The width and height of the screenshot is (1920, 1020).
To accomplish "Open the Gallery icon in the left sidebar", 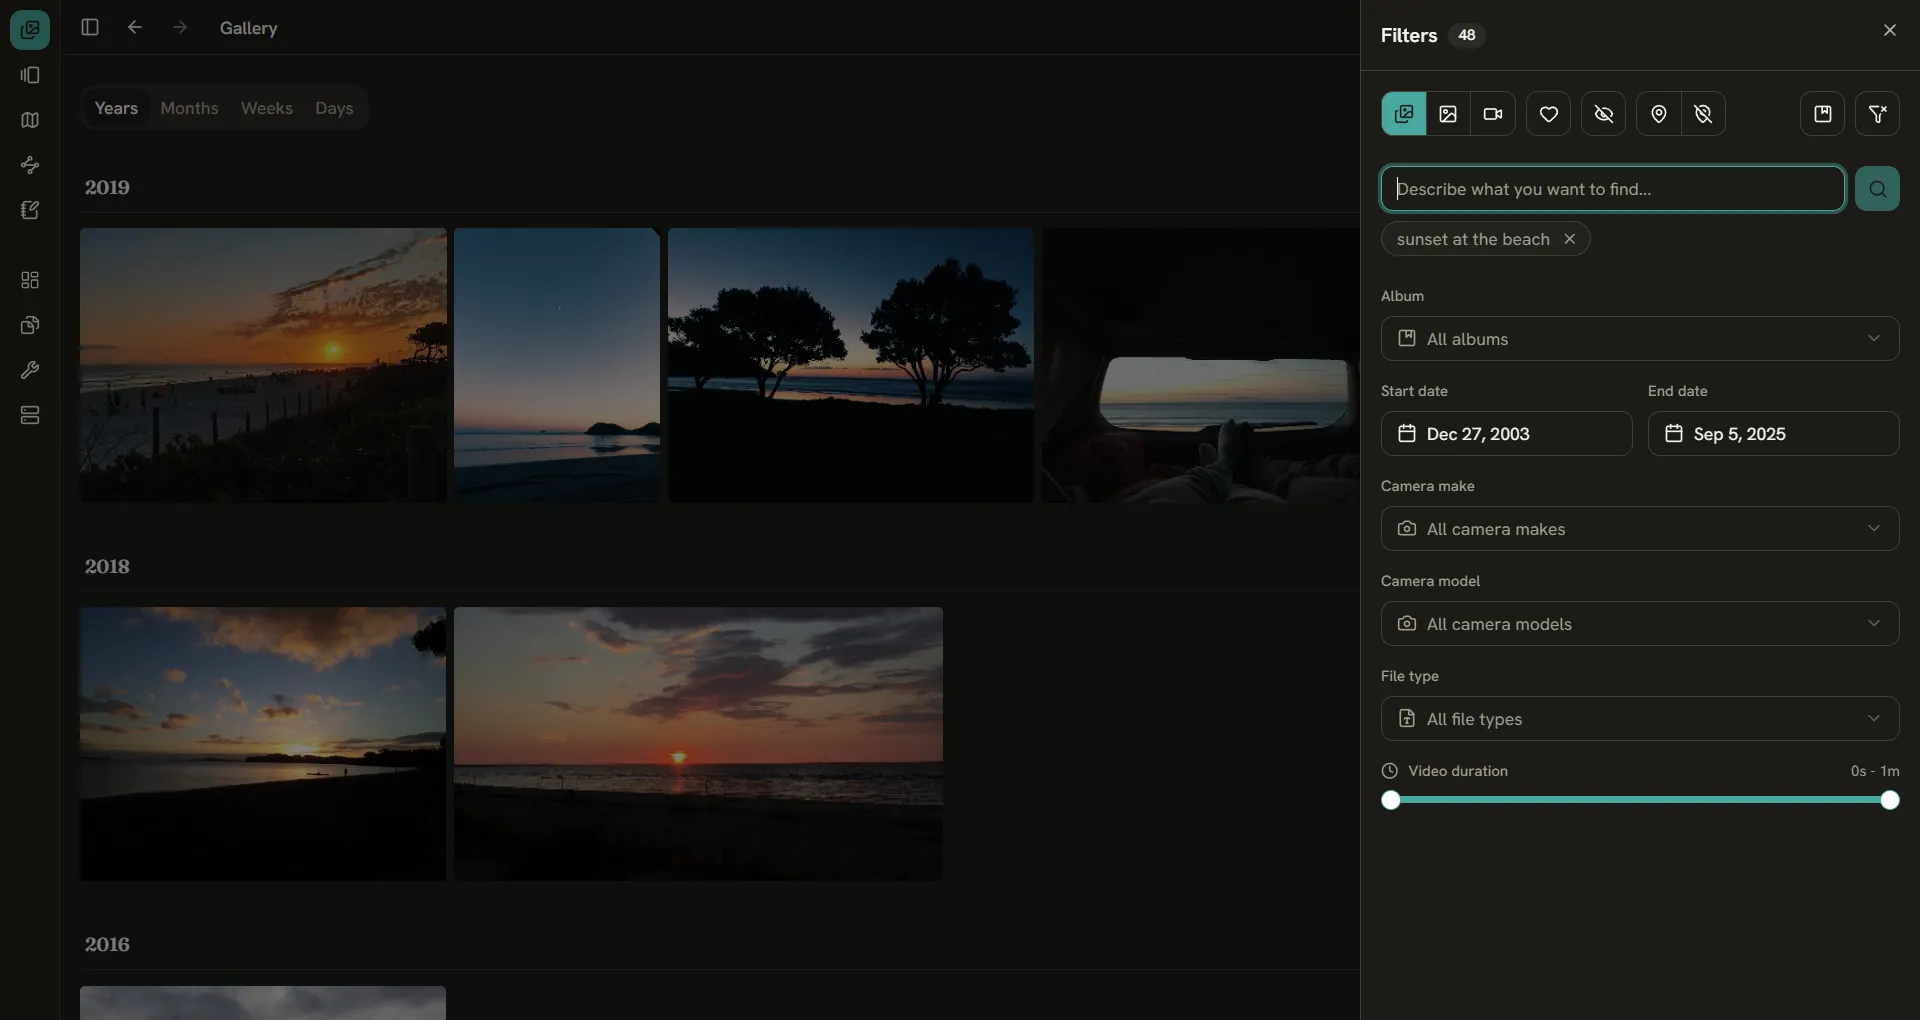I will pyautogui.click(x=30, y=30).
